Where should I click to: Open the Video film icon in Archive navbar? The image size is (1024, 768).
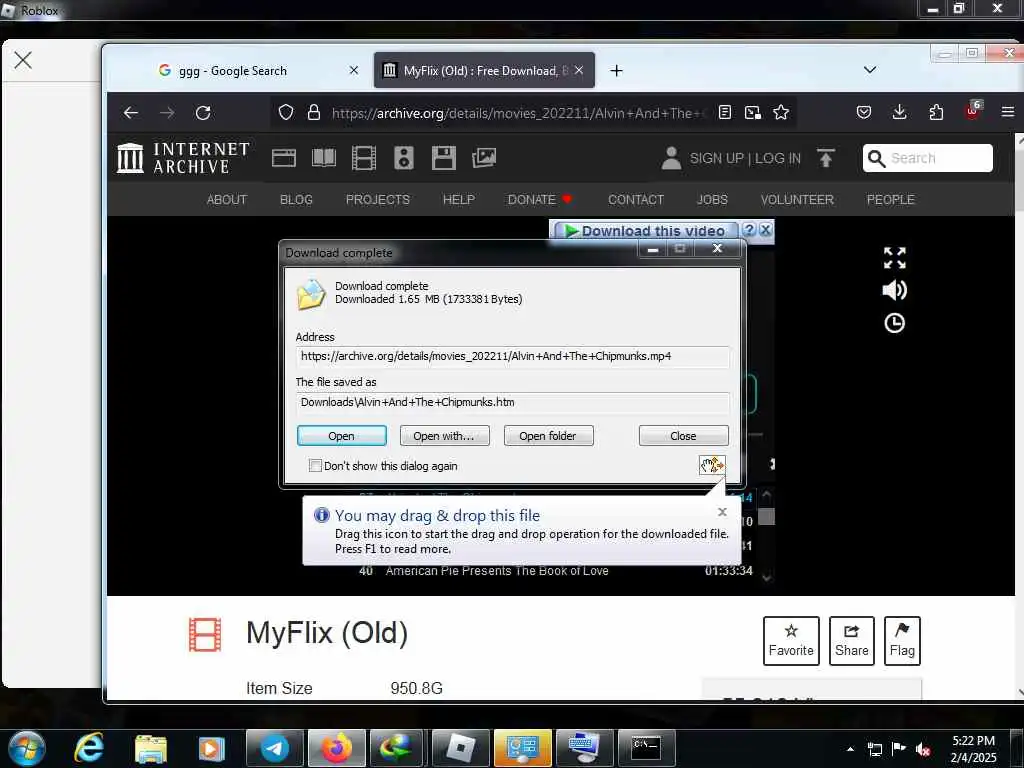[364, 158]
